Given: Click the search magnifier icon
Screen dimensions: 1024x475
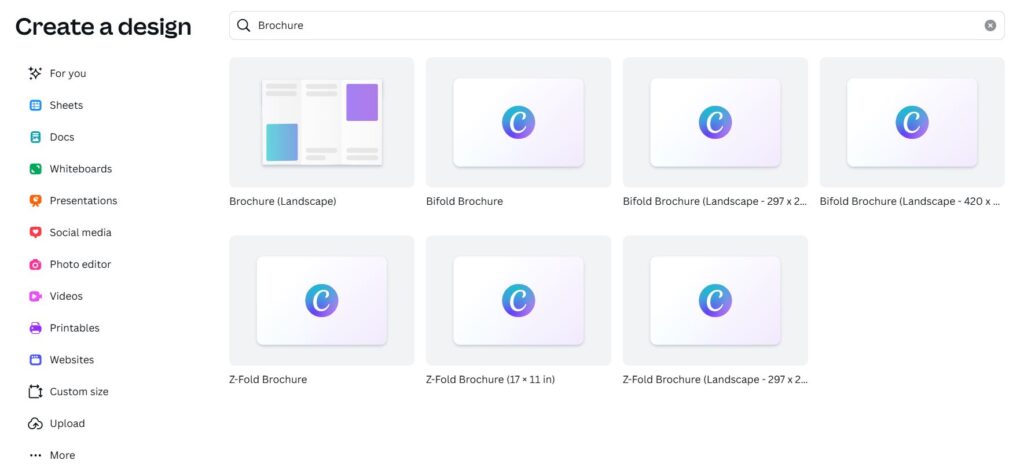Looking at the screenshot, I should pyautogui.click(x=244, y=25).
